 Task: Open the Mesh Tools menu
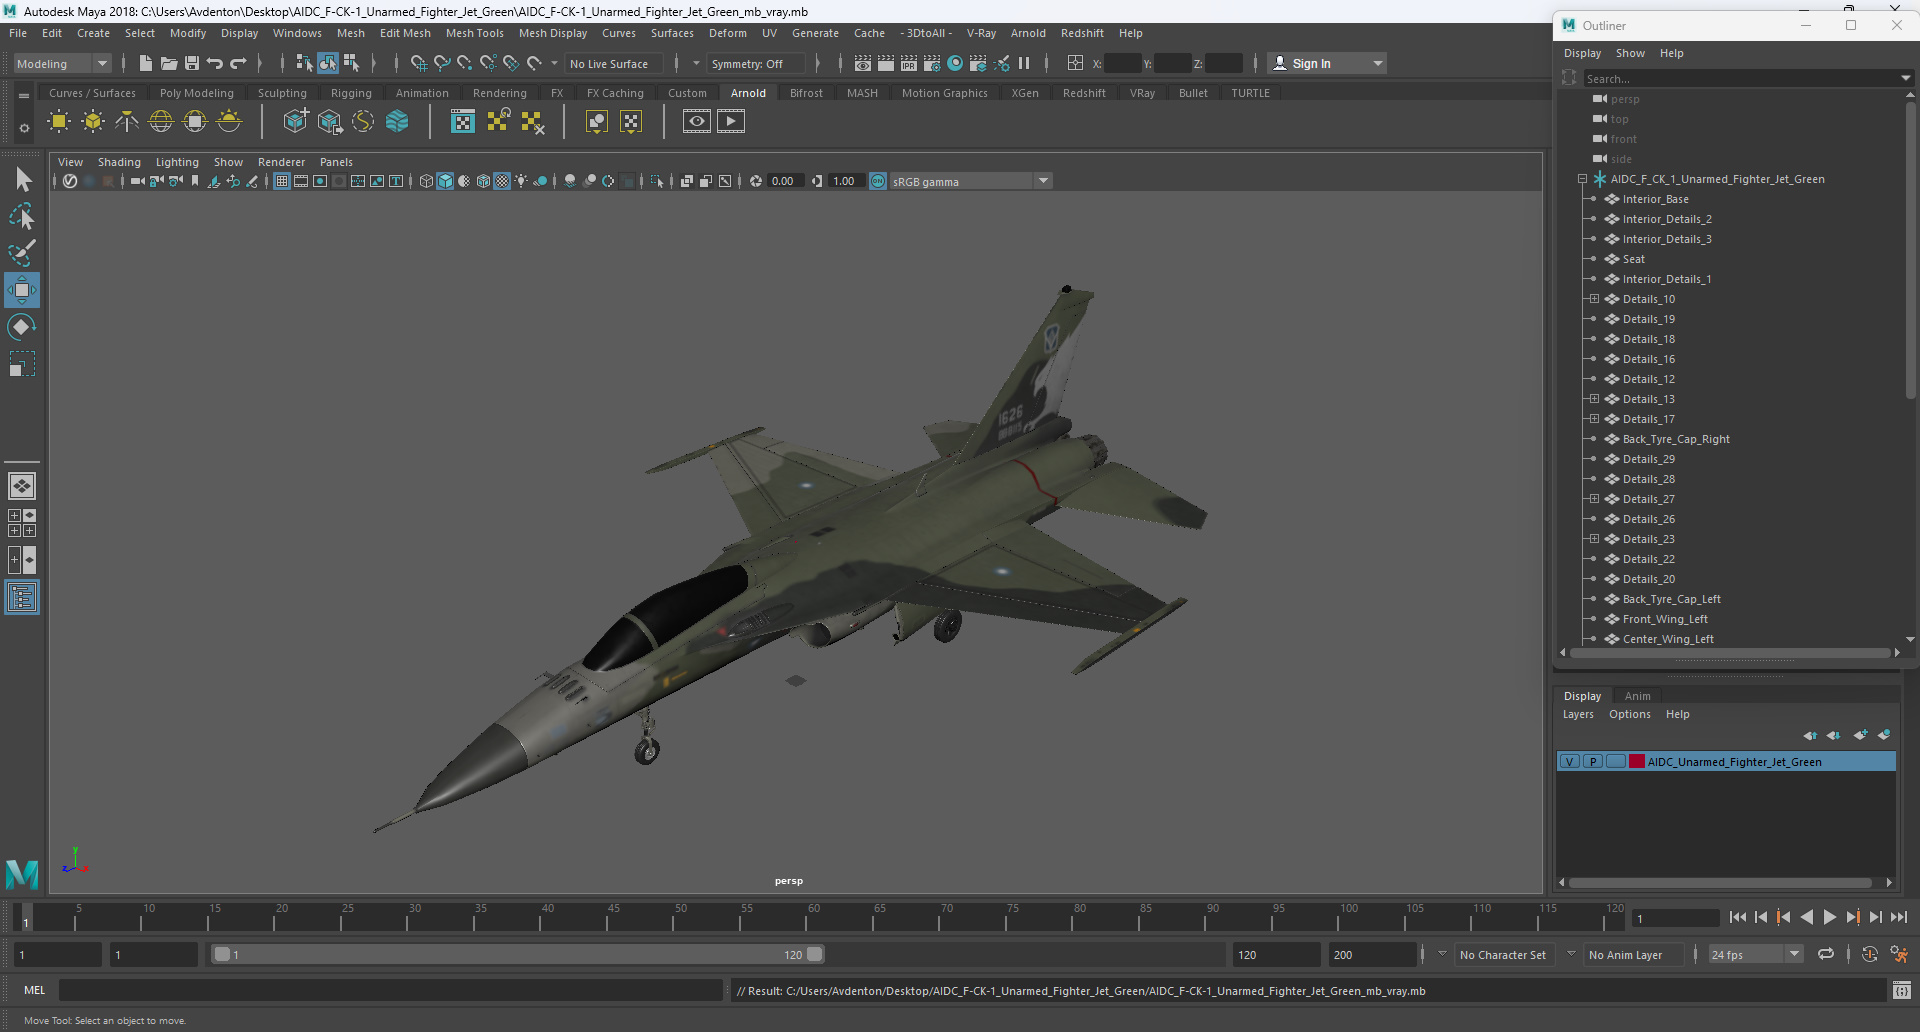point(474,33)
